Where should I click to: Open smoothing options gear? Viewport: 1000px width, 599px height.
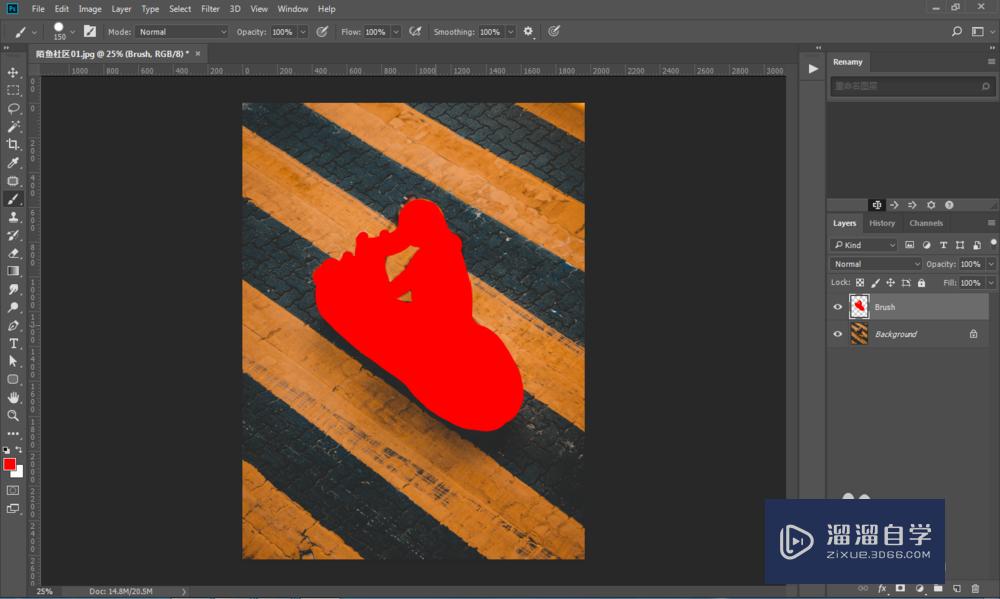point(528,31)
